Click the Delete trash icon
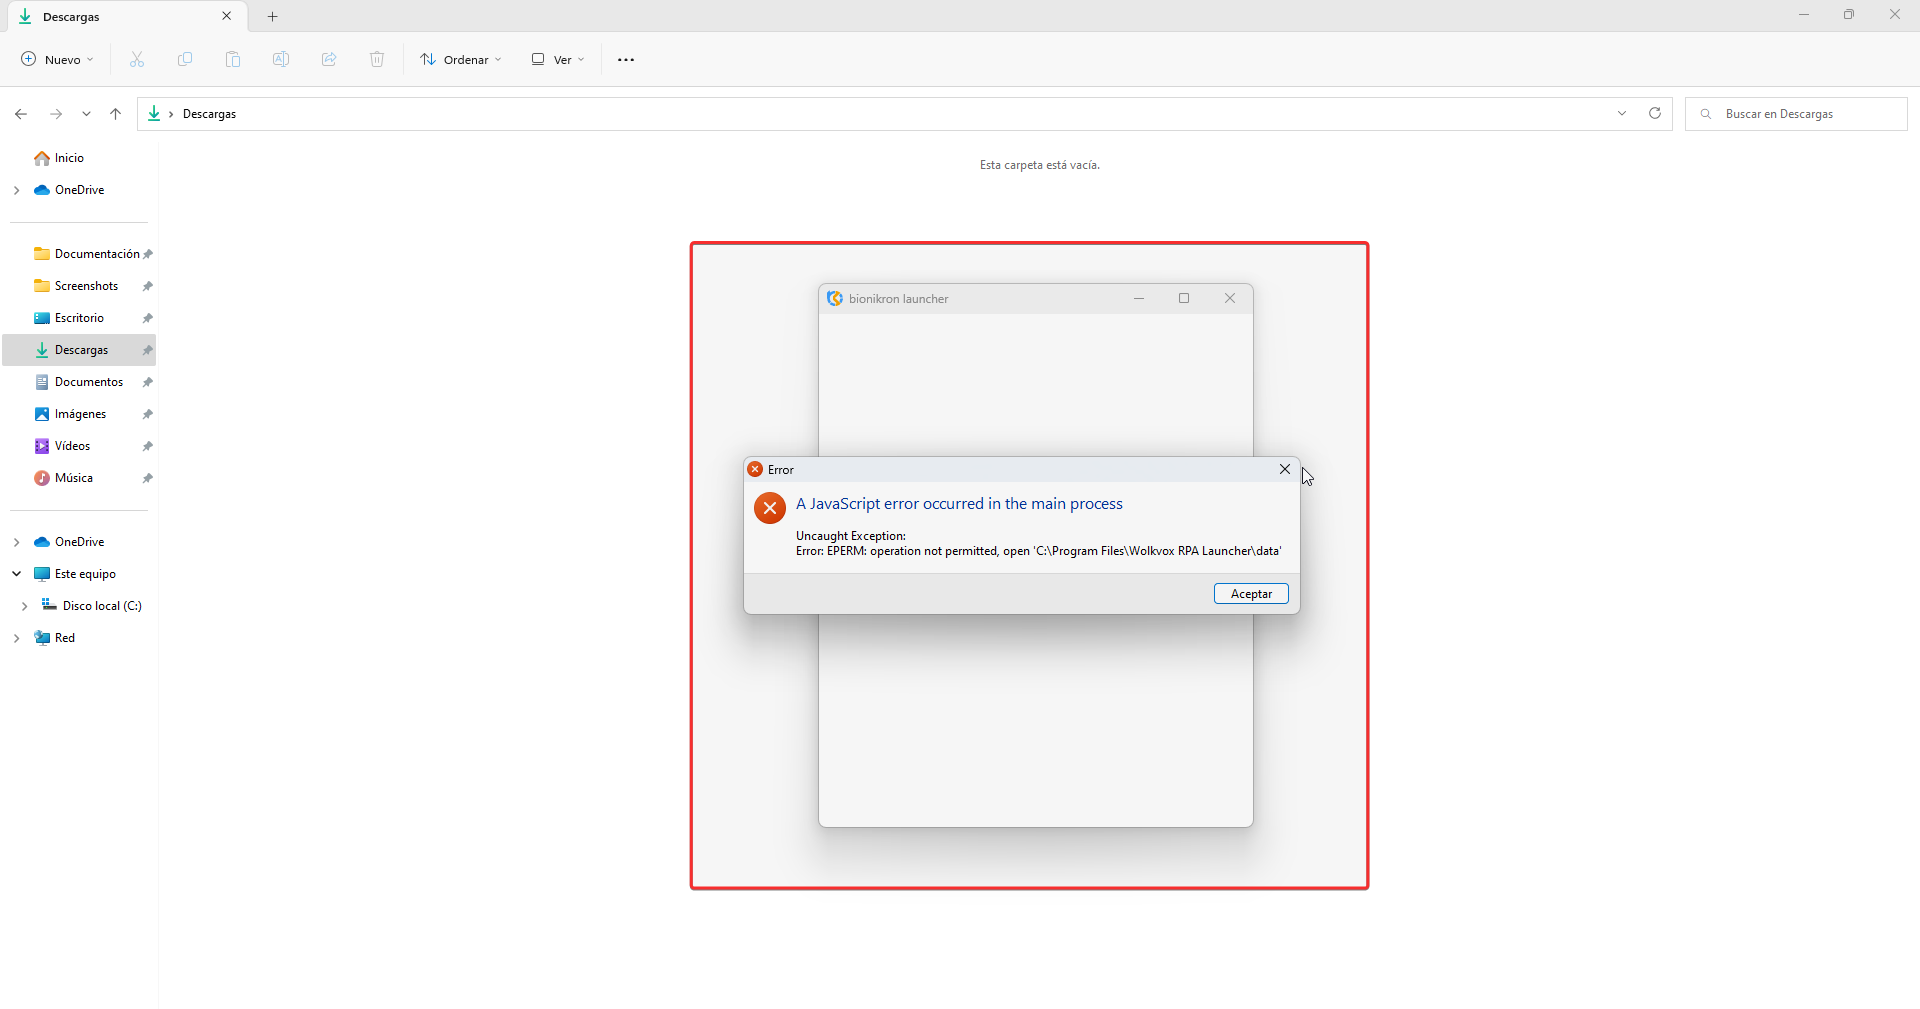 pyautogui.click(x=377, y=60)
